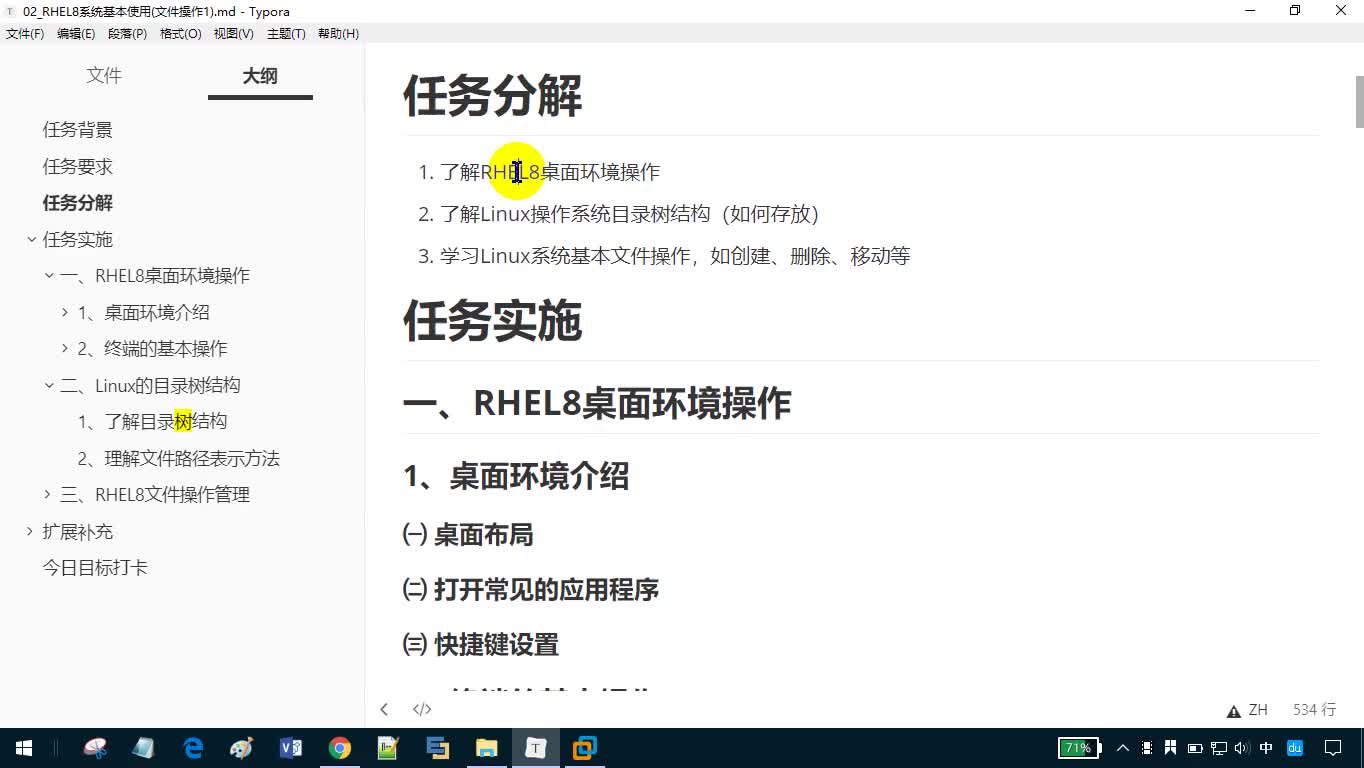Open the 段落(P) menu
This screenshot has height=768, width=1364.
pos(127,34)
